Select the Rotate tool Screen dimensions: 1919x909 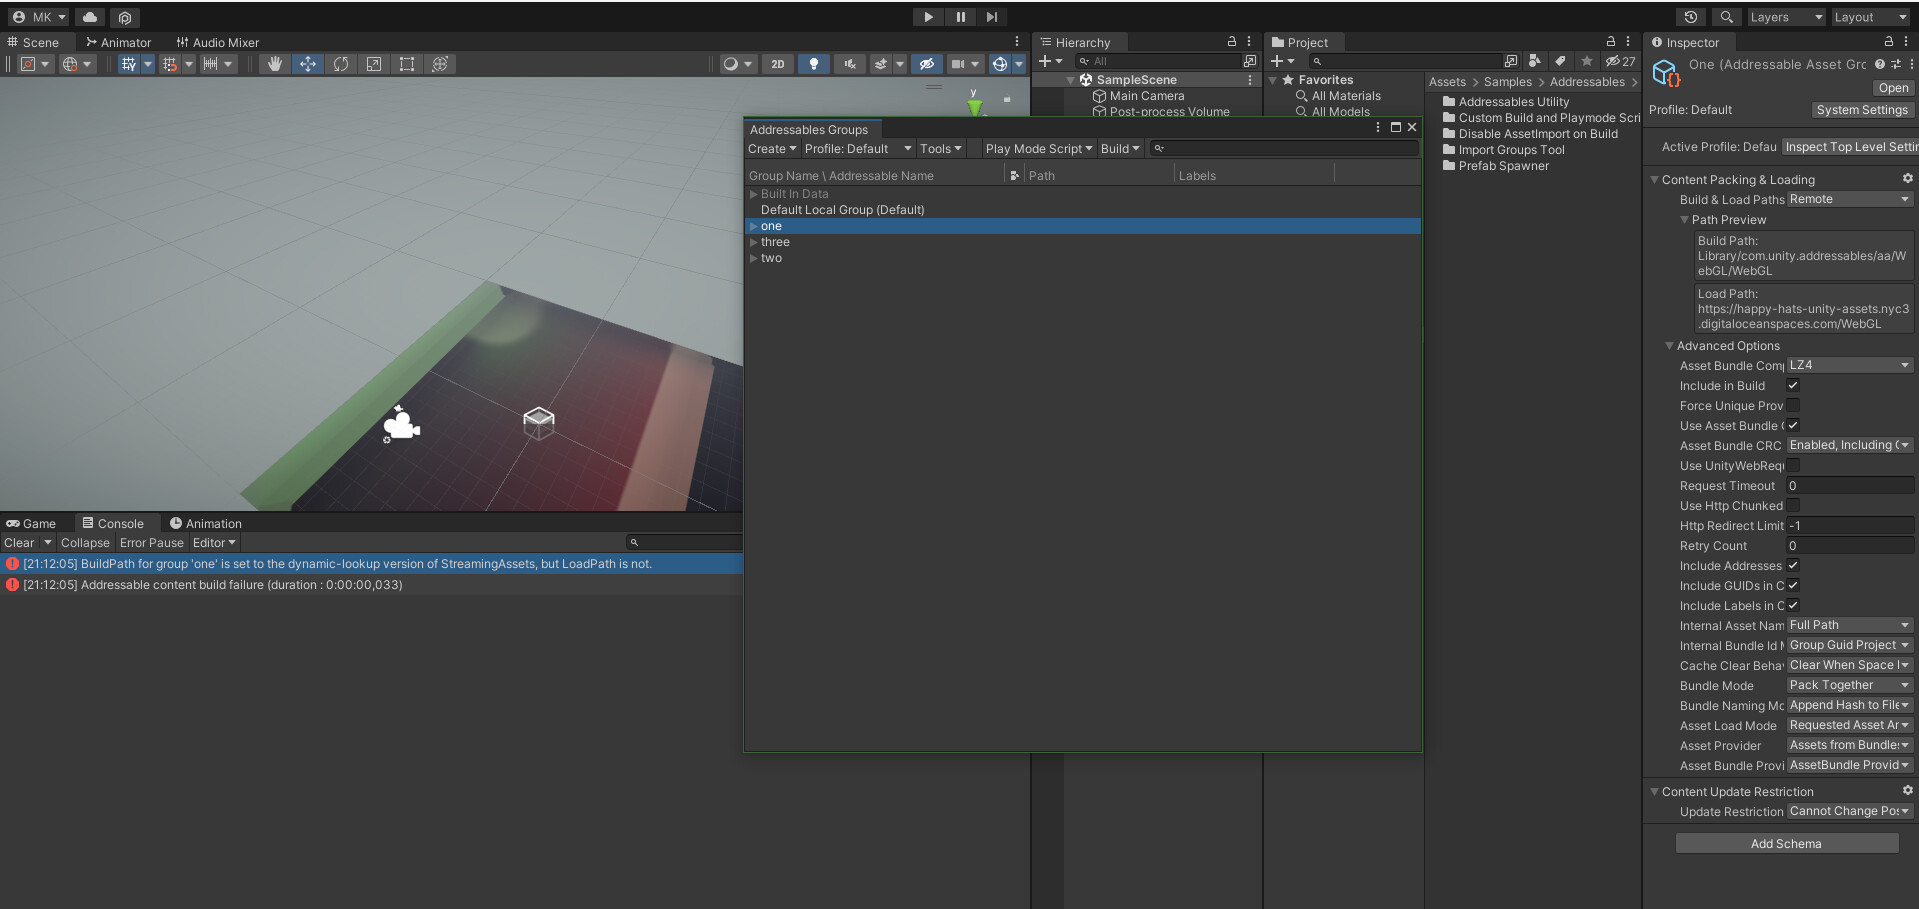[341, 64]
